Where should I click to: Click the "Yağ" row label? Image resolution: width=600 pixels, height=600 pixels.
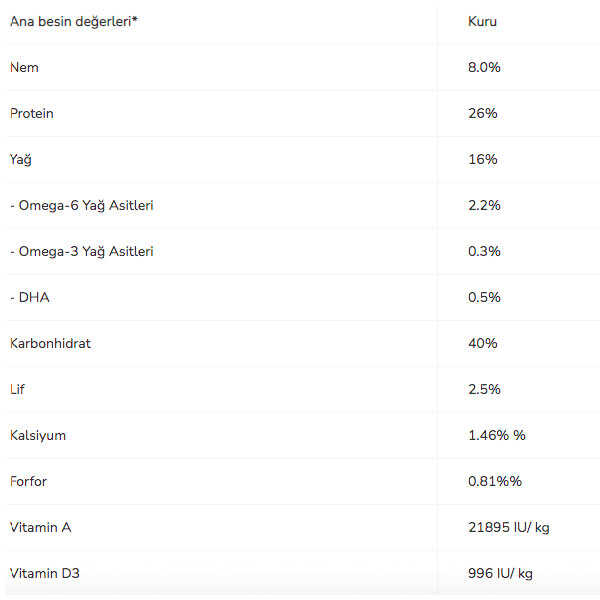point(21,159)
